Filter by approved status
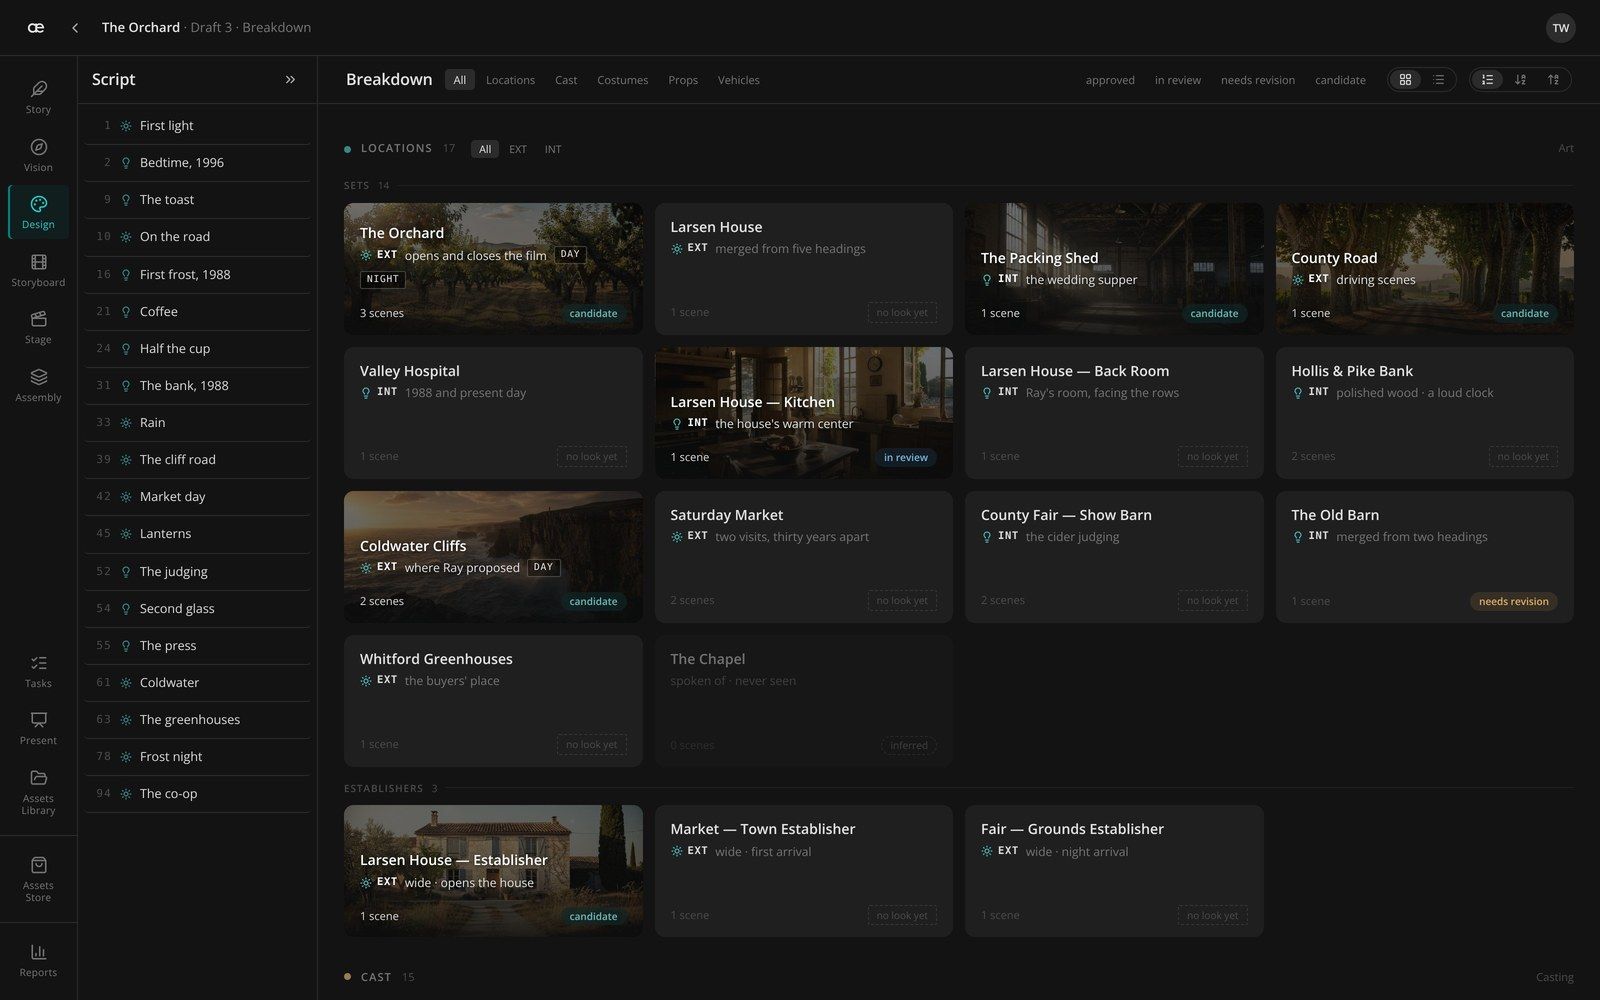This screenshot has height=1000, width=1600. [1110, 80]
